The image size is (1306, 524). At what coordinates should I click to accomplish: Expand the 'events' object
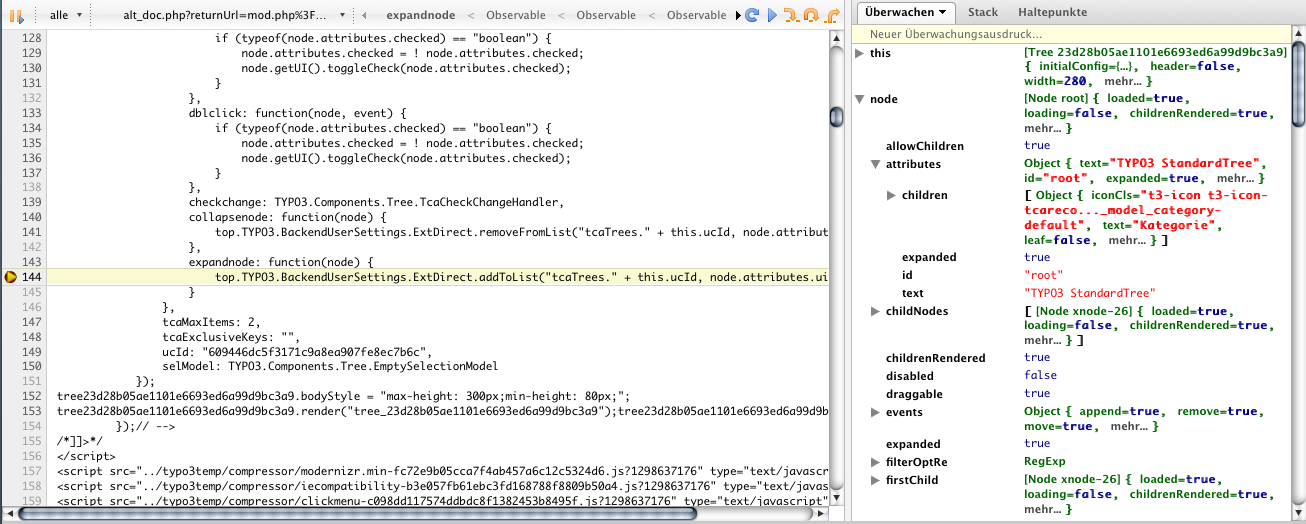point(875,411)
